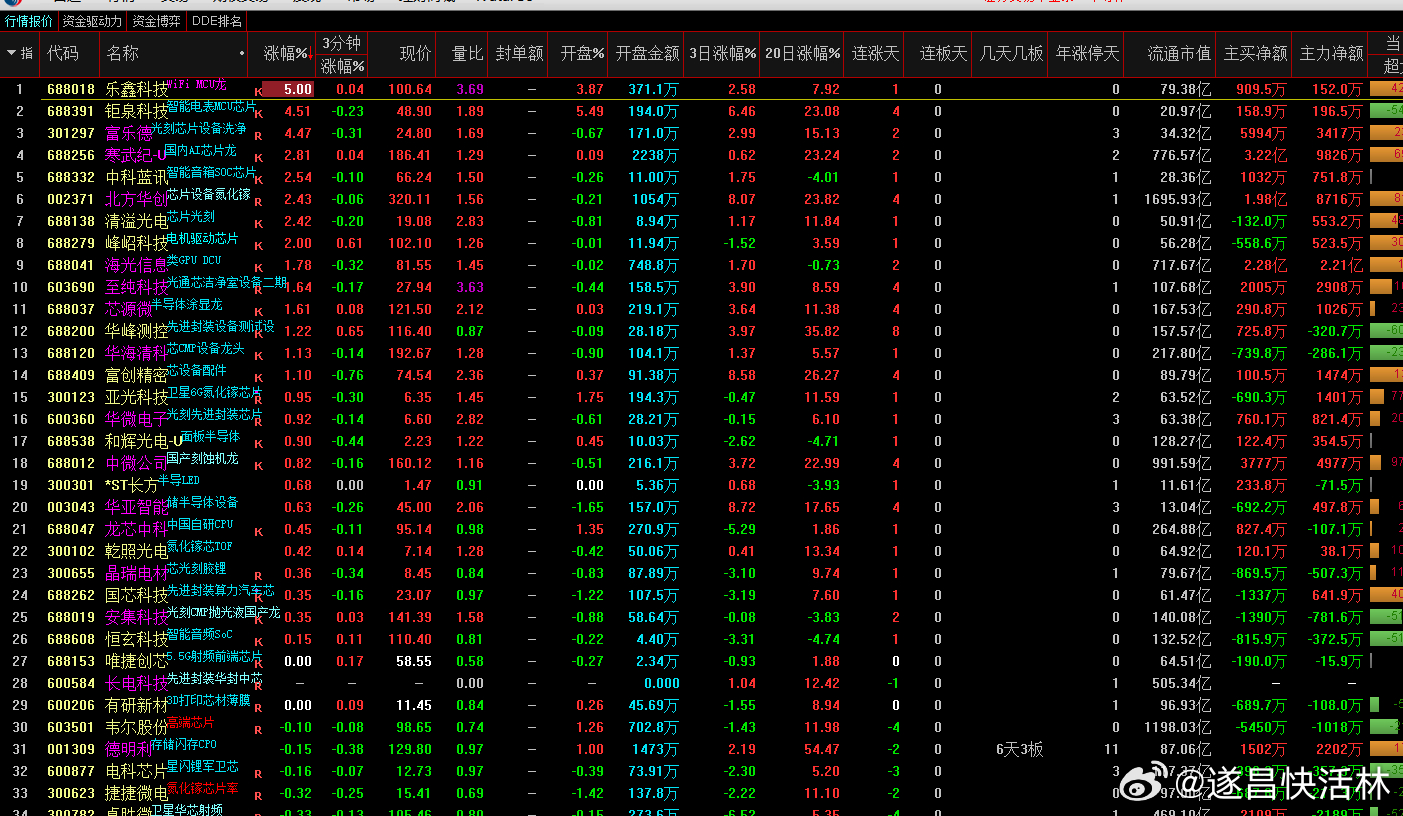The width and height of the screenshot is (1403, 816).
Task: Click the small dot in 名称 header
Action: click(242, 54)
